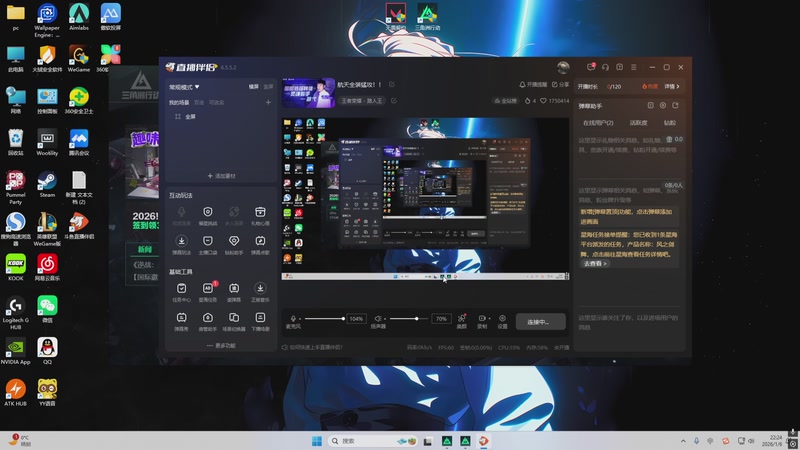Open 网易云音乐 desktop icon
800x450 pixels.
click(x=47, y=268)
